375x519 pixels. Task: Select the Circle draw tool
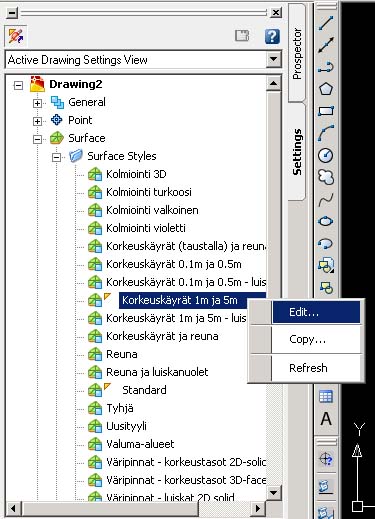pos(326,155)
